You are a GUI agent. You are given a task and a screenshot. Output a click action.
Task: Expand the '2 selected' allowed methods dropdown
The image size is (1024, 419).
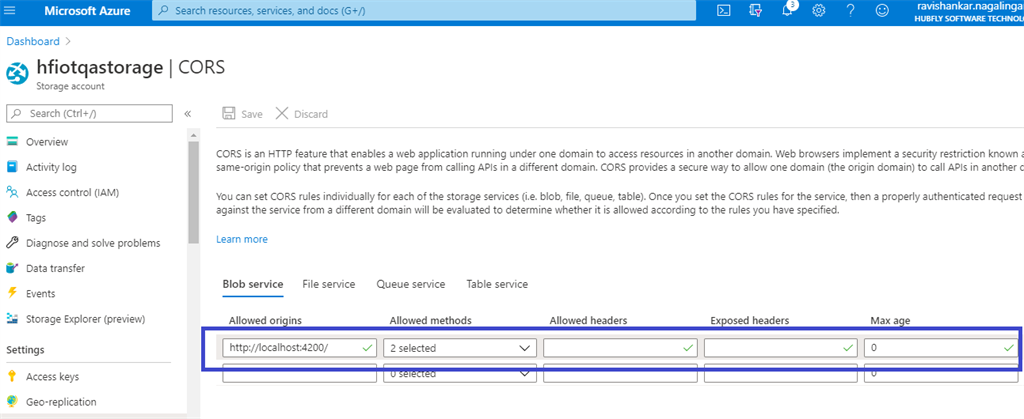pyautogui.click(x=460, y=348)
